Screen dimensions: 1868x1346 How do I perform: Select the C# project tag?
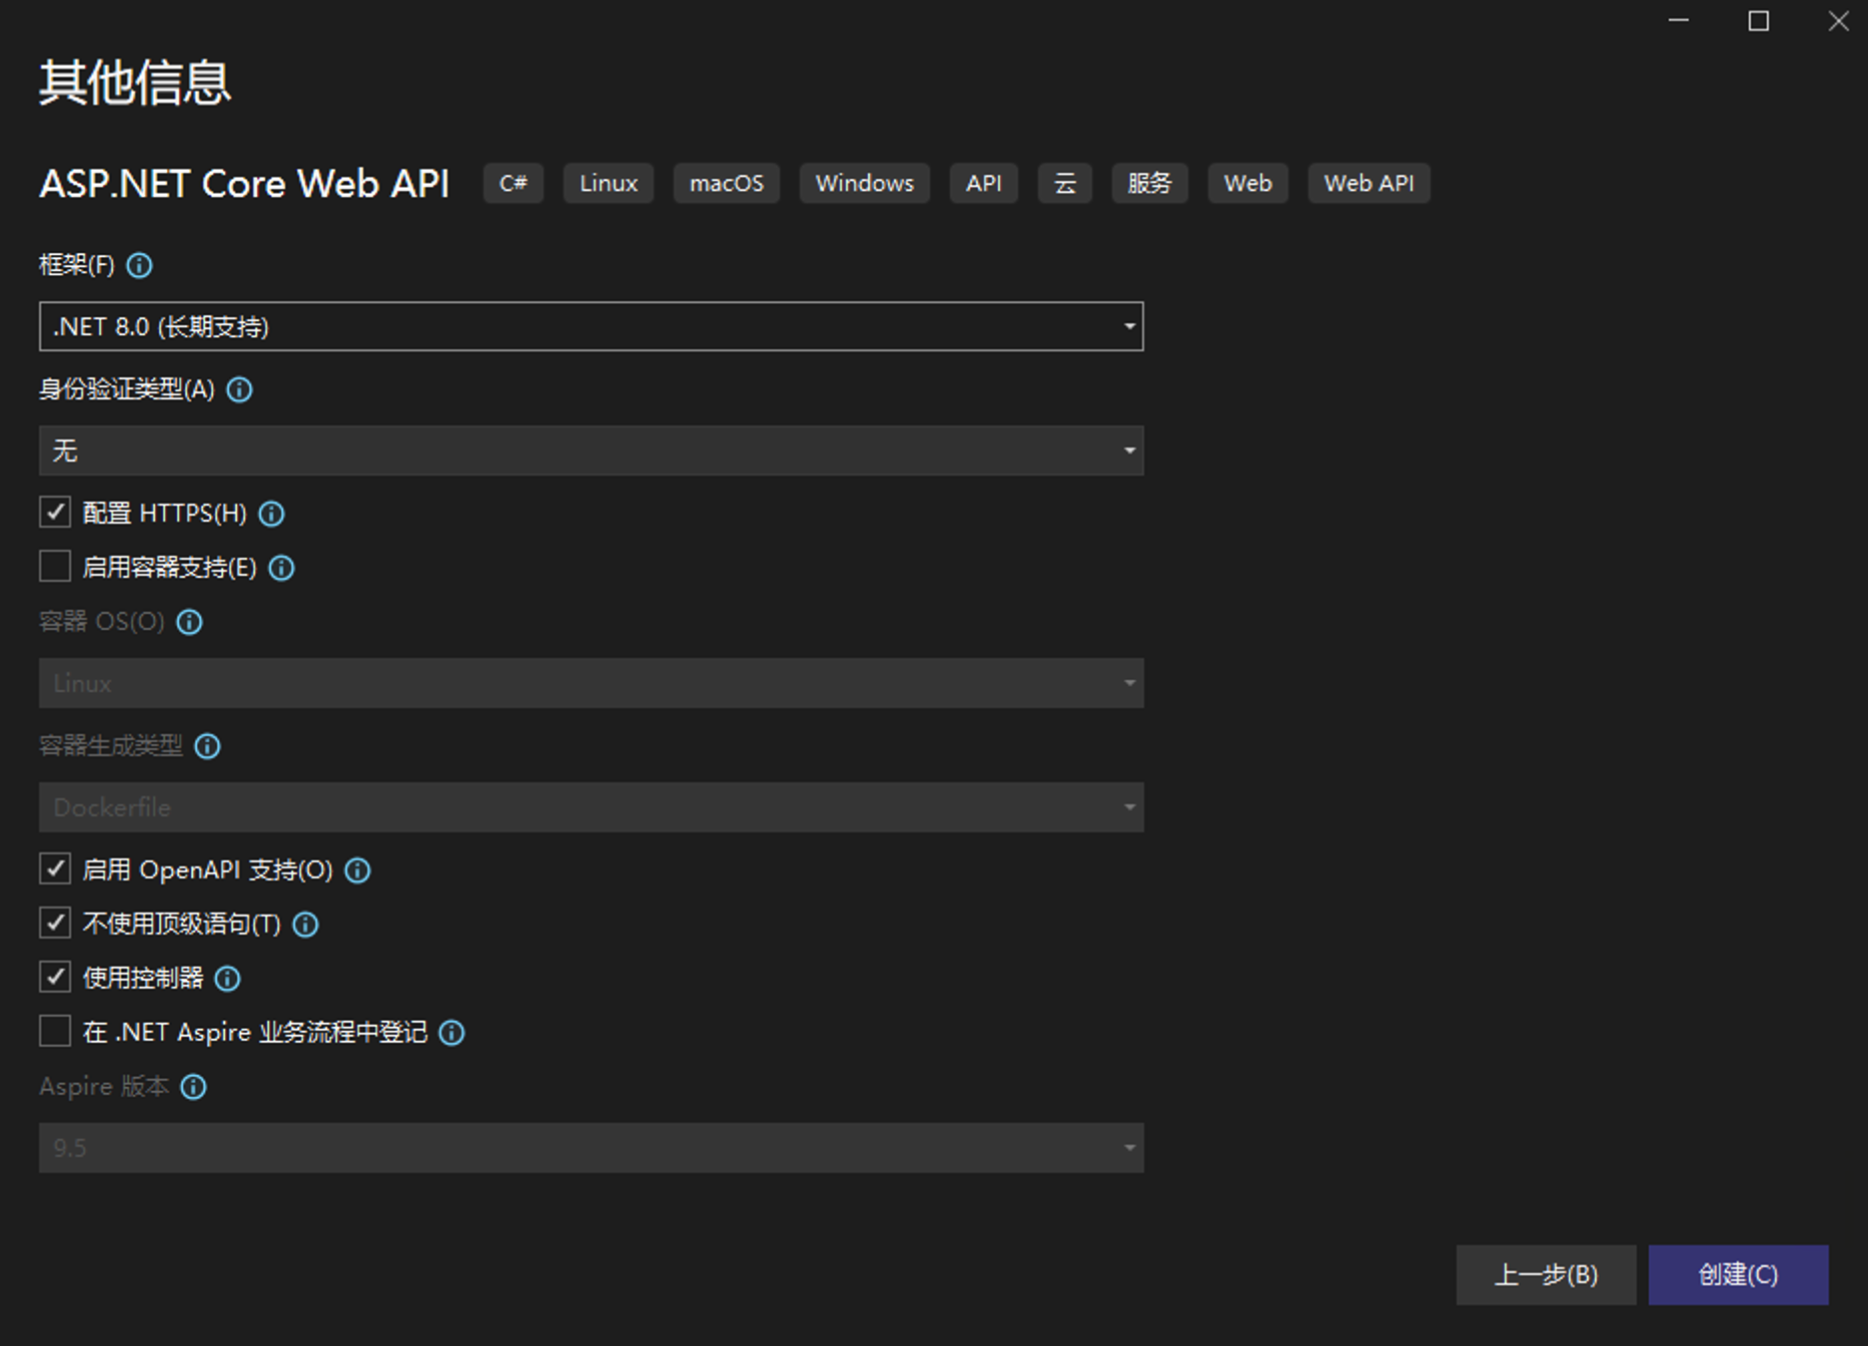click(513, 183)
